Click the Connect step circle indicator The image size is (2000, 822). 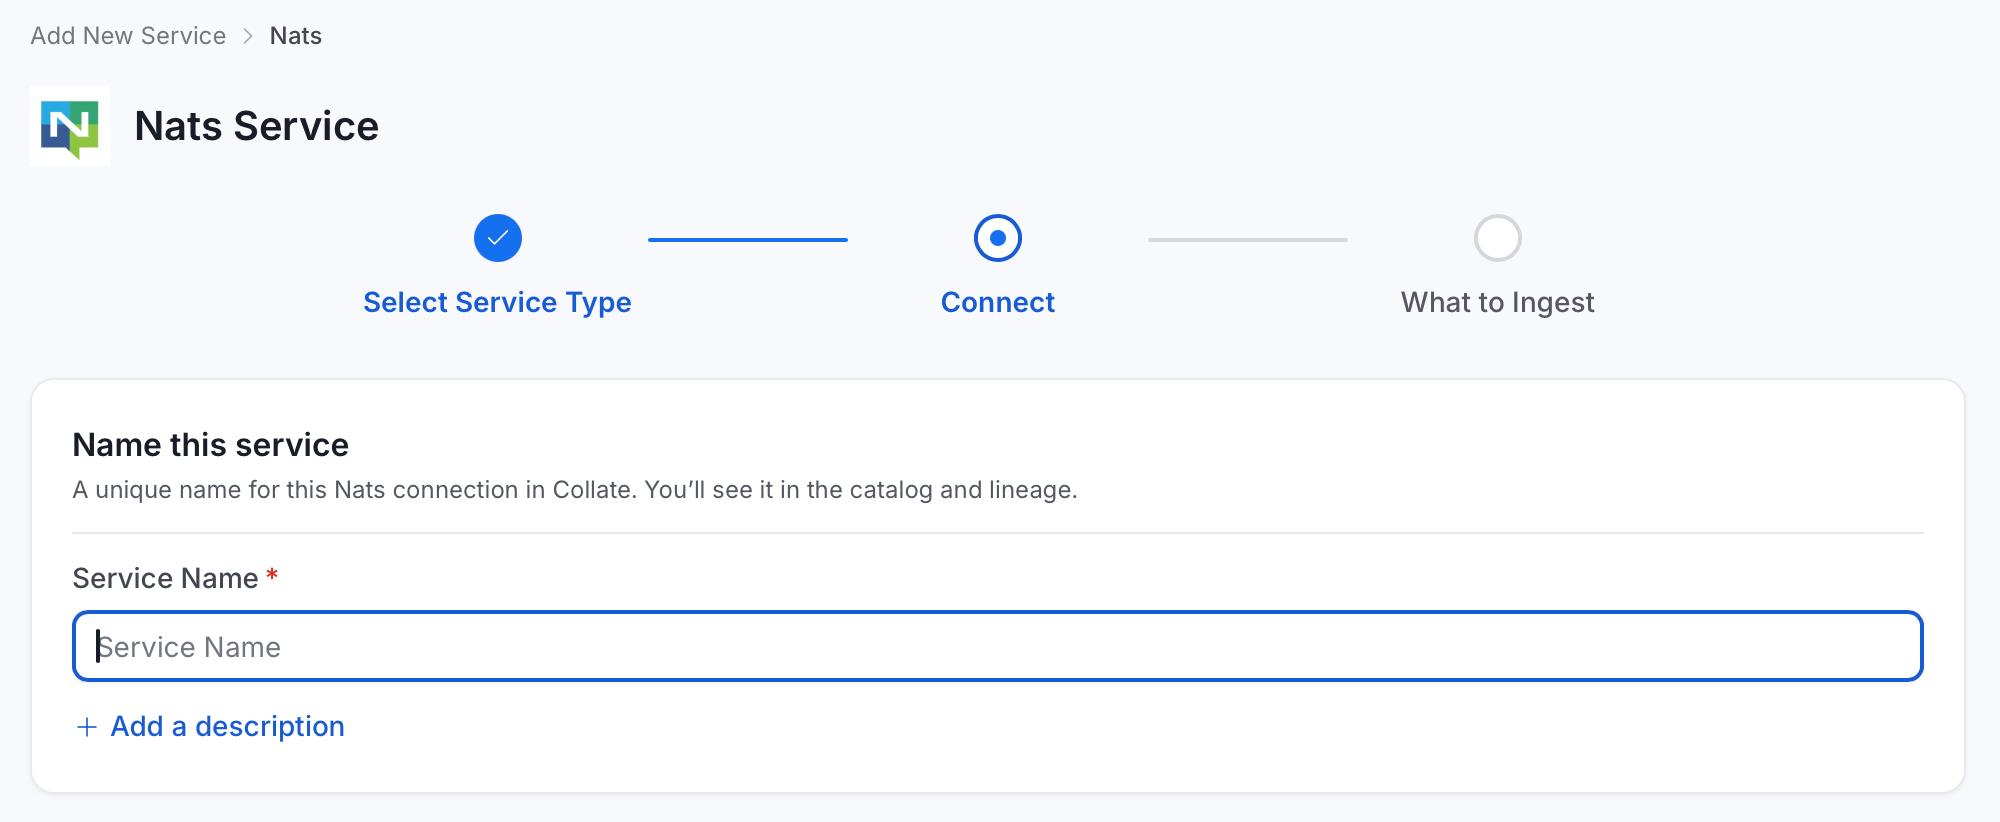tap(998, 238)
